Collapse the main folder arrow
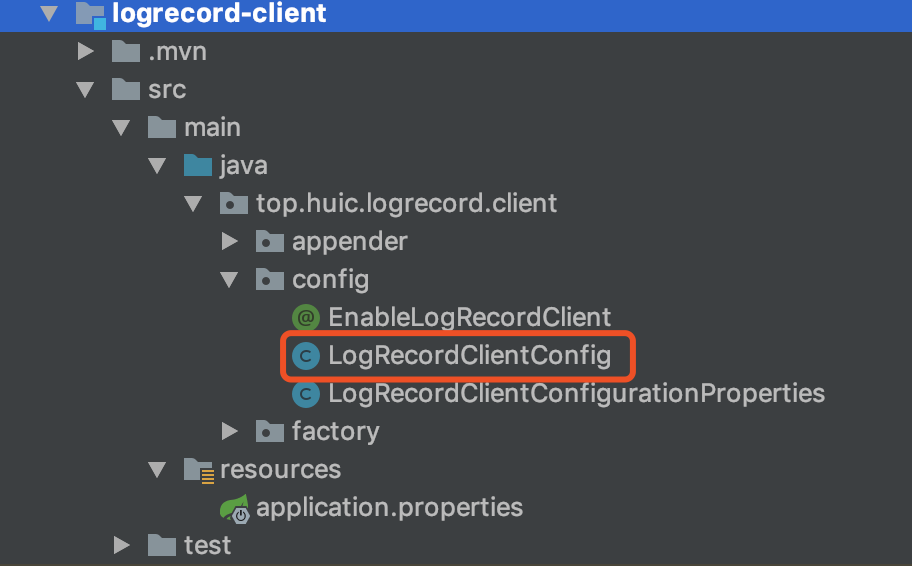Screen dimensions: 912x566 [x=121, y=127]
